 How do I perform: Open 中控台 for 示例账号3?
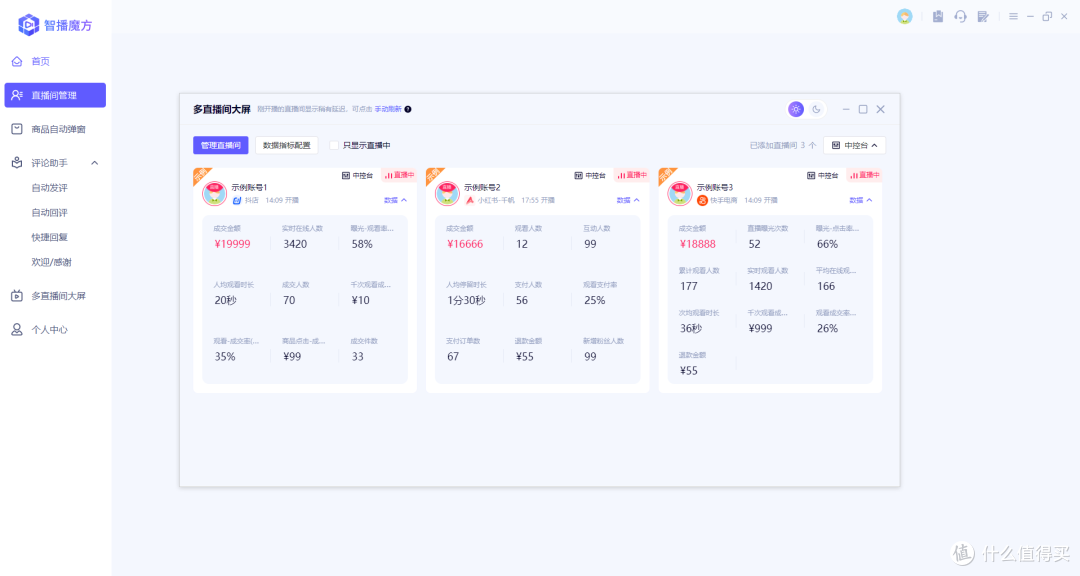click(x=823, y=176)
